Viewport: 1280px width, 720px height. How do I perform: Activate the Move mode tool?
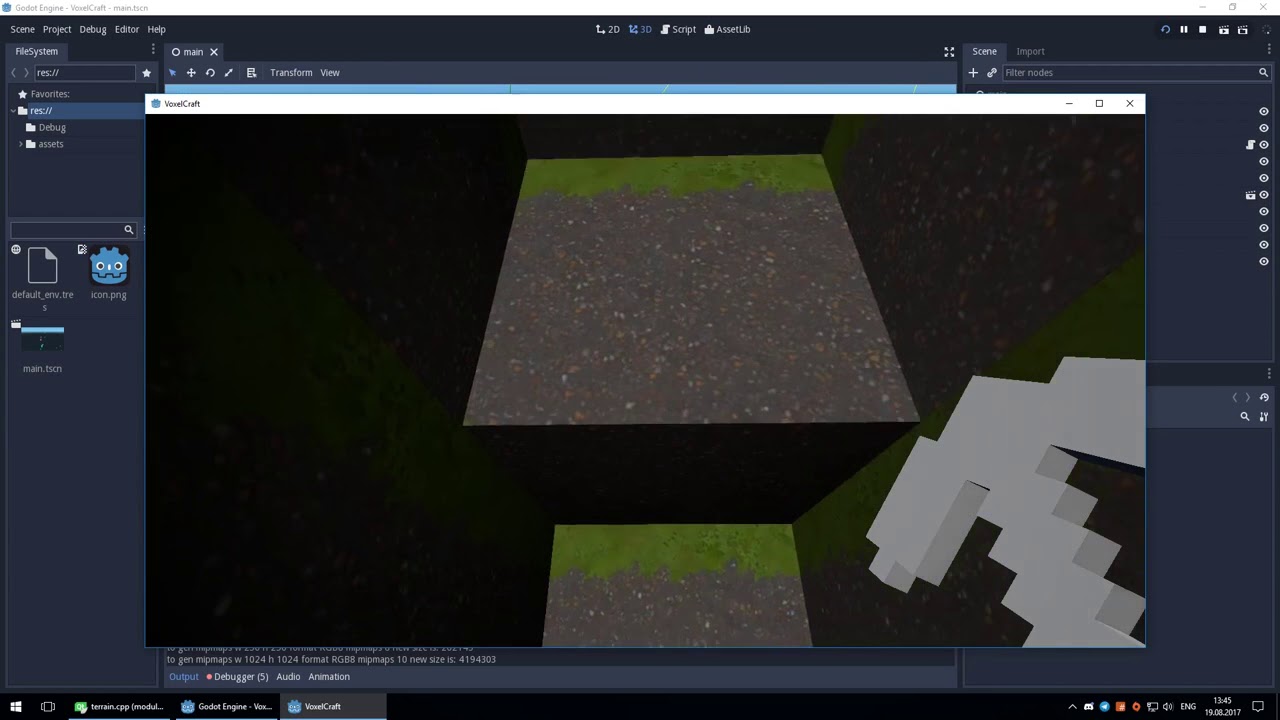click(x=191, y=72)
